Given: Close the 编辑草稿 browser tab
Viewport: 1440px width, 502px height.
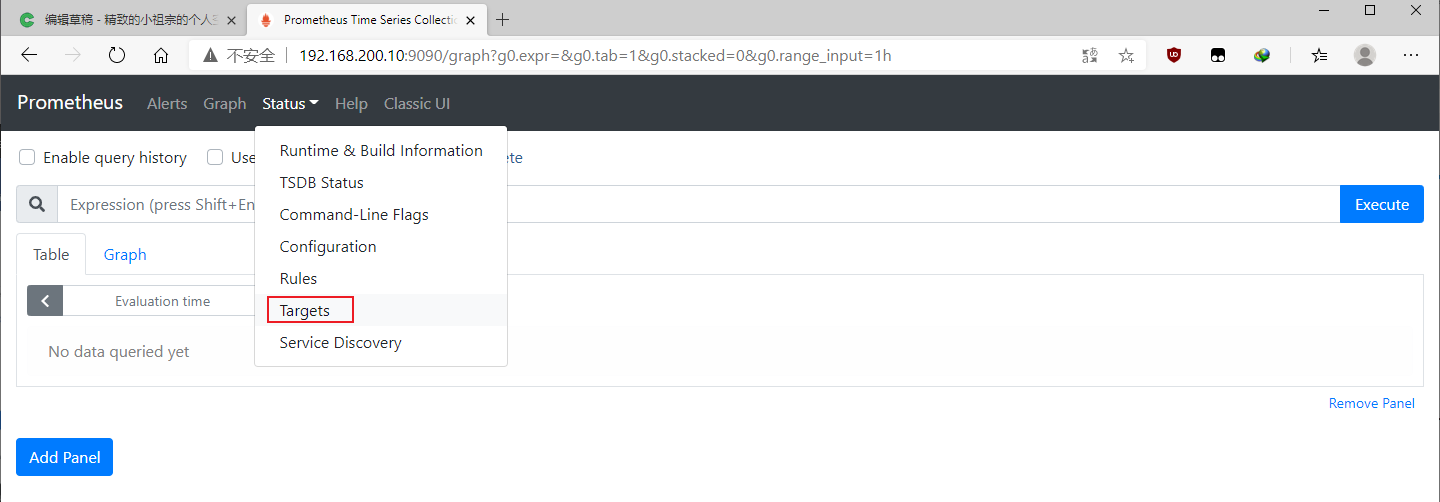Looking at the screenshot, I should 233,20.
